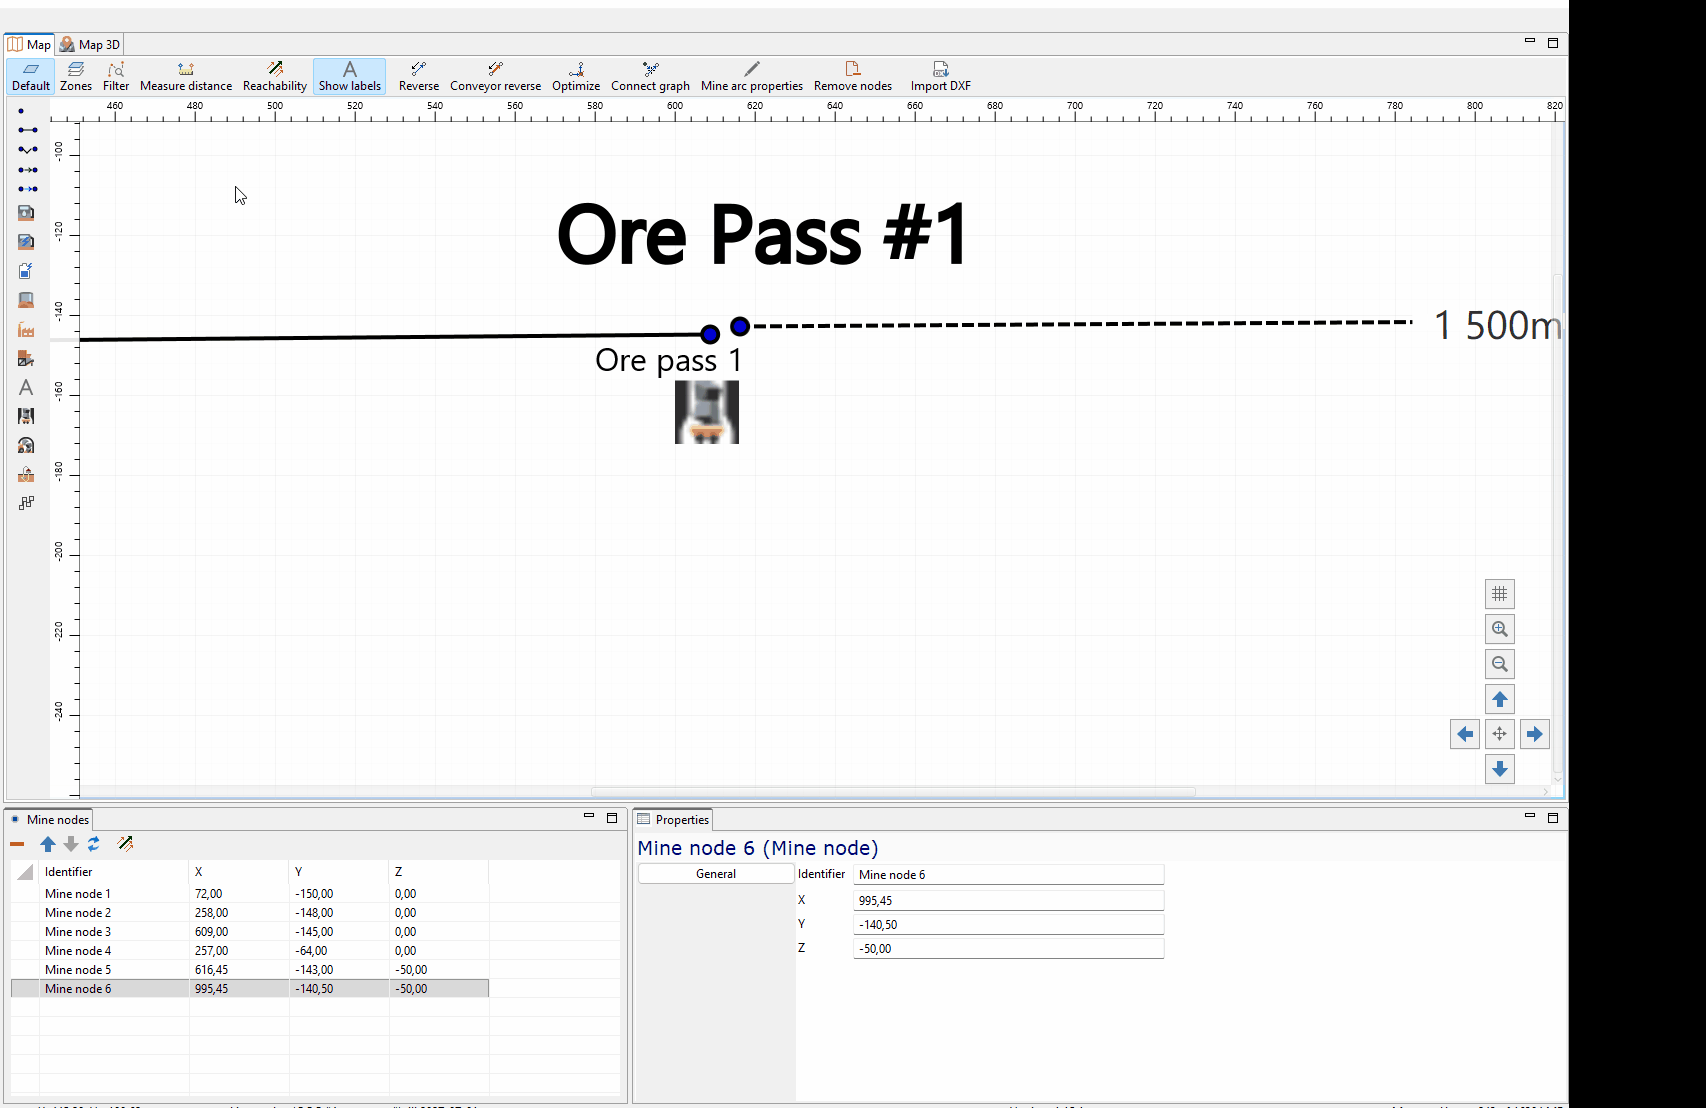Select the text label tool A
The width and height of the screenshot is (1706, 1108).
tap(26, 387)
